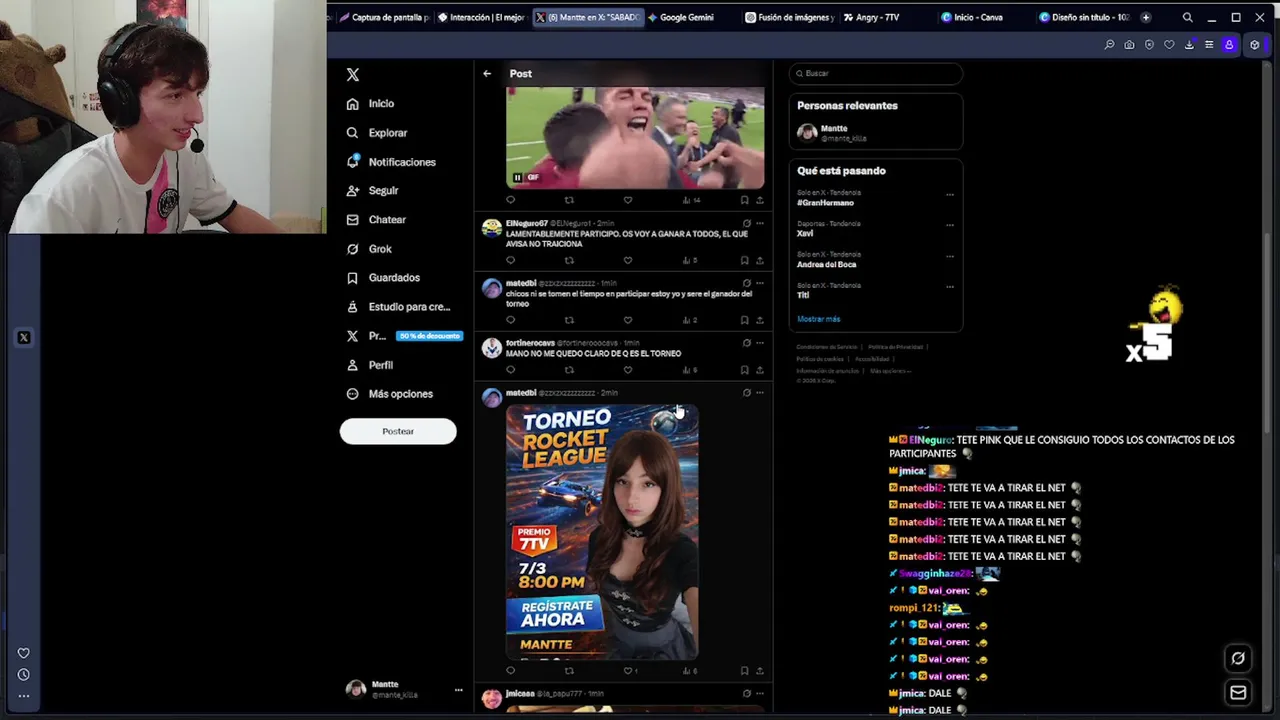
Task: Pause the GIF in the top post
Action: click(517, 178)
